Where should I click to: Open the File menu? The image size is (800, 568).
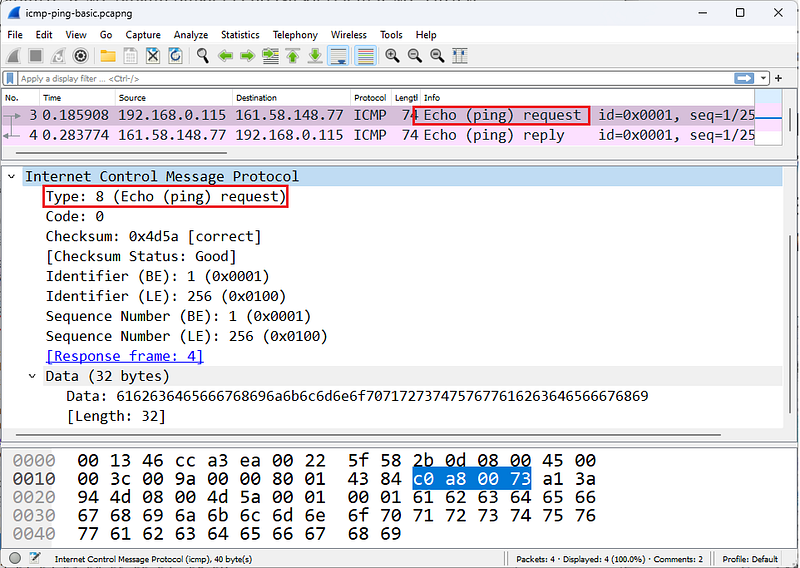15,35
